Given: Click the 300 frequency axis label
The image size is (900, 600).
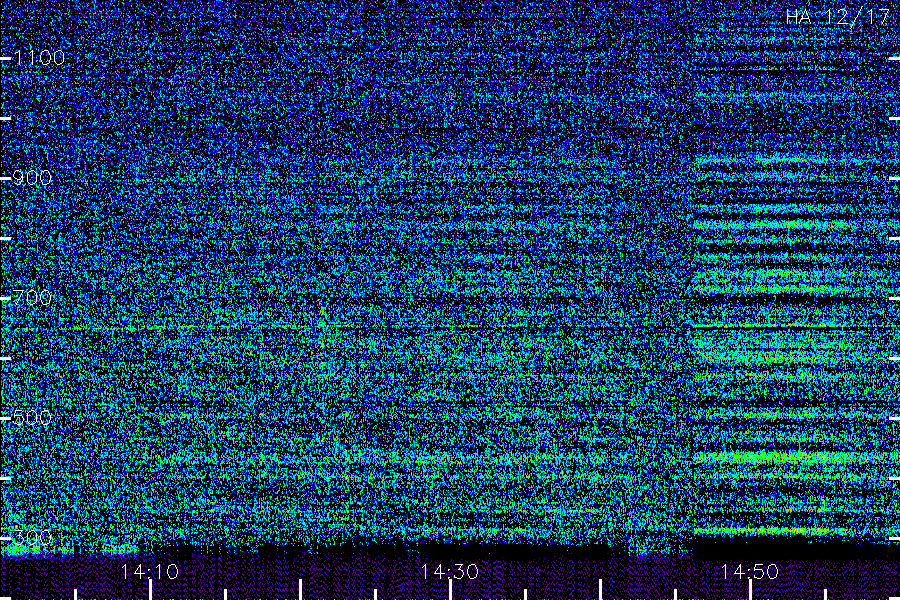Looking at the screenshot, I should [x=32, y=537].
